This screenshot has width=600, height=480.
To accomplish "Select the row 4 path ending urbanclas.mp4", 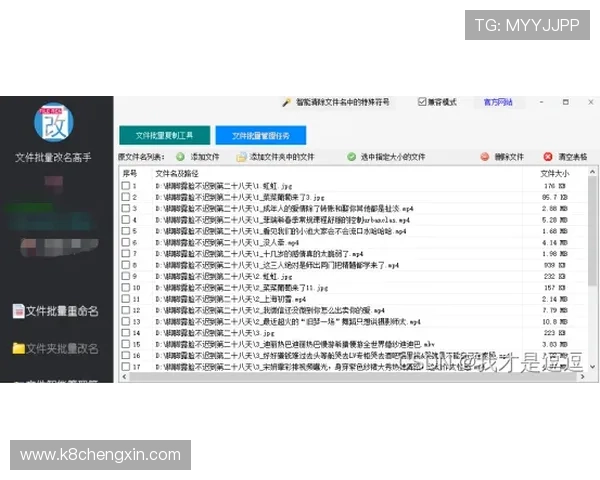I will pyautogui.click(x=282, y=220).
